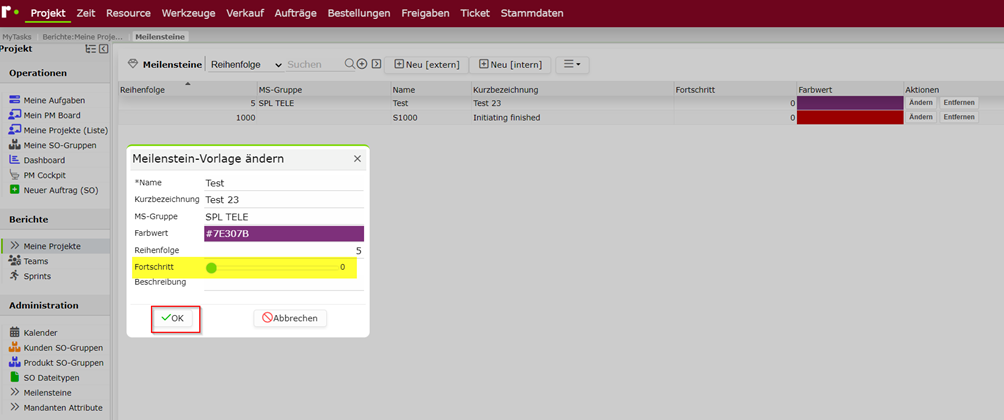1004x420 pixels.
Task: Click the Meilensteine diamond icon
Action: 133,64
